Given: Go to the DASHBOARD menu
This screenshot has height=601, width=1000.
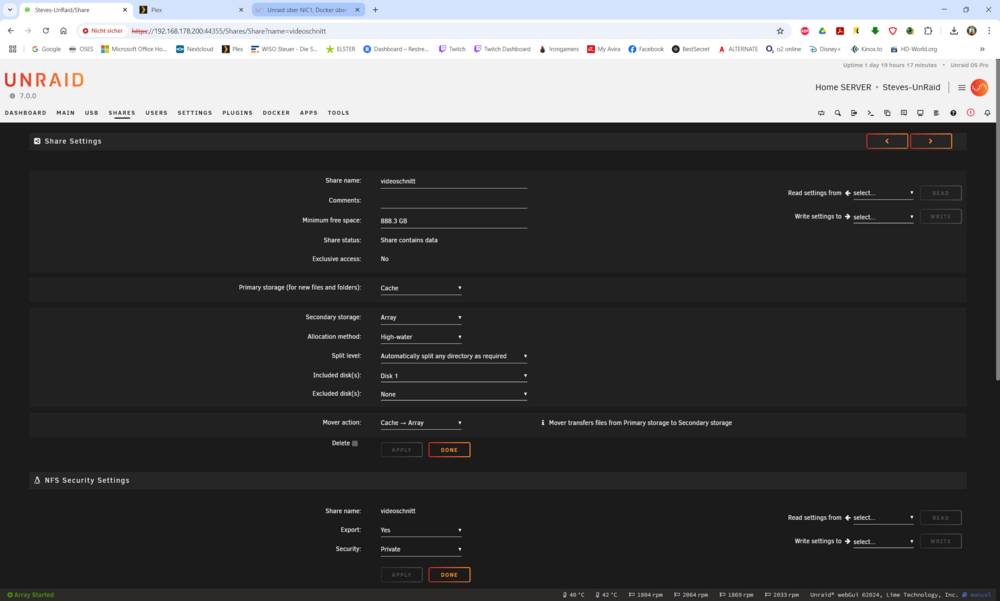Looking at the screenshot, I should click(26, 113).
